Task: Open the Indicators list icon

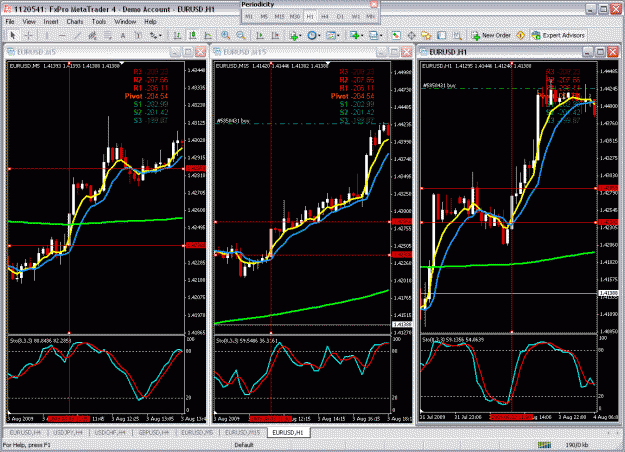Action: 294,35
